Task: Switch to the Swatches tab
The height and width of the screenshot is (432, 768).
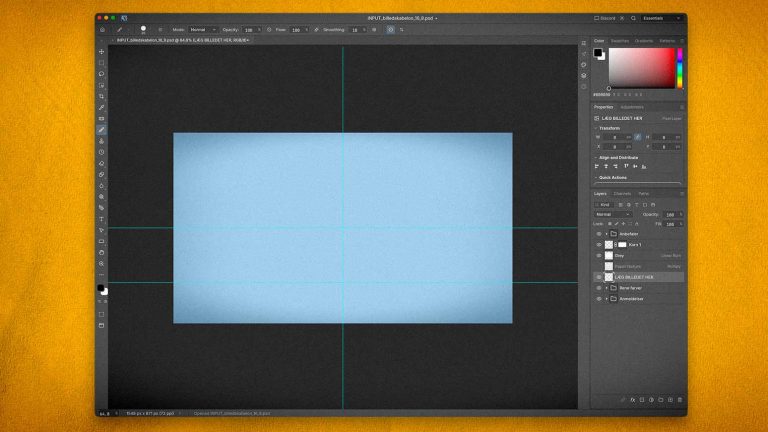Action: 620,41
